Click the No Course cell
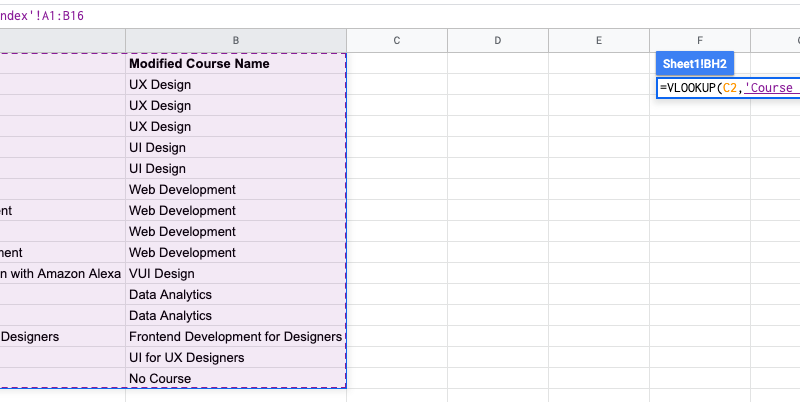 (x=160, y=379)
